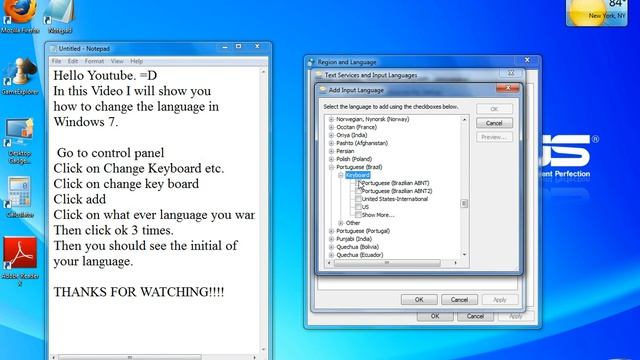Image resolution: width=640 pixels, height=360 pixels.
Task: Open the Notepad File menu
Action: pyautogui.click(x=56, y=61)
